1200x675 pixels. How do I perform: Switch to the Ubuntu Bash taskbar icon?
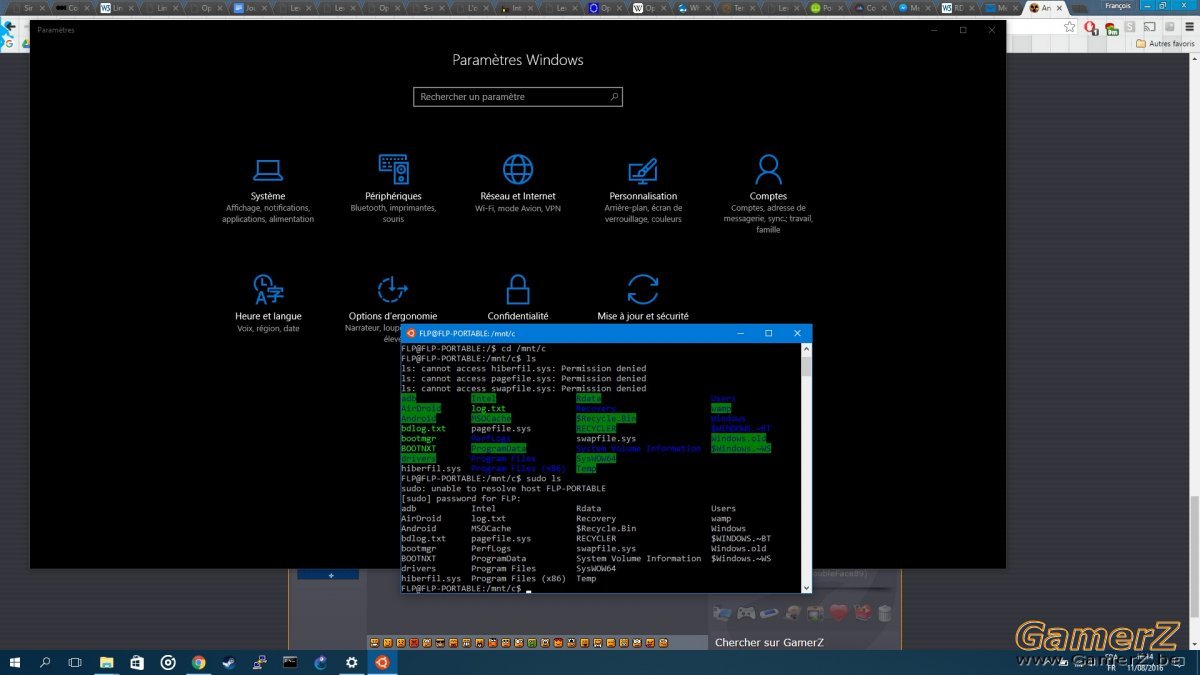click(381, 662)
